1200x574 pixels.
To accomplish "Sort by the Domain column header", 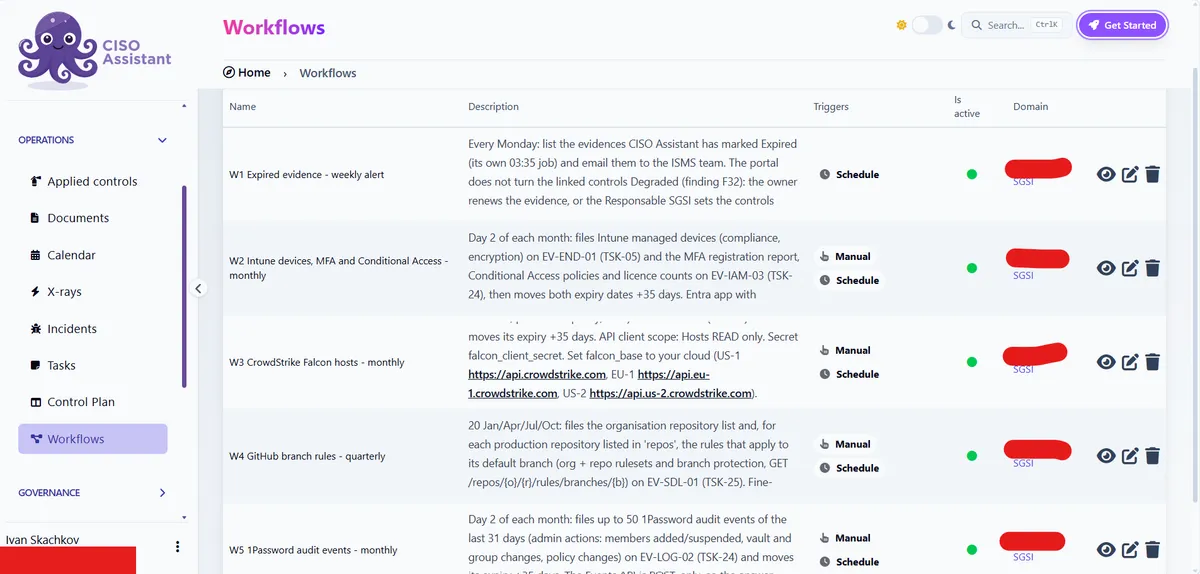I will click(x=1031, y=107).
